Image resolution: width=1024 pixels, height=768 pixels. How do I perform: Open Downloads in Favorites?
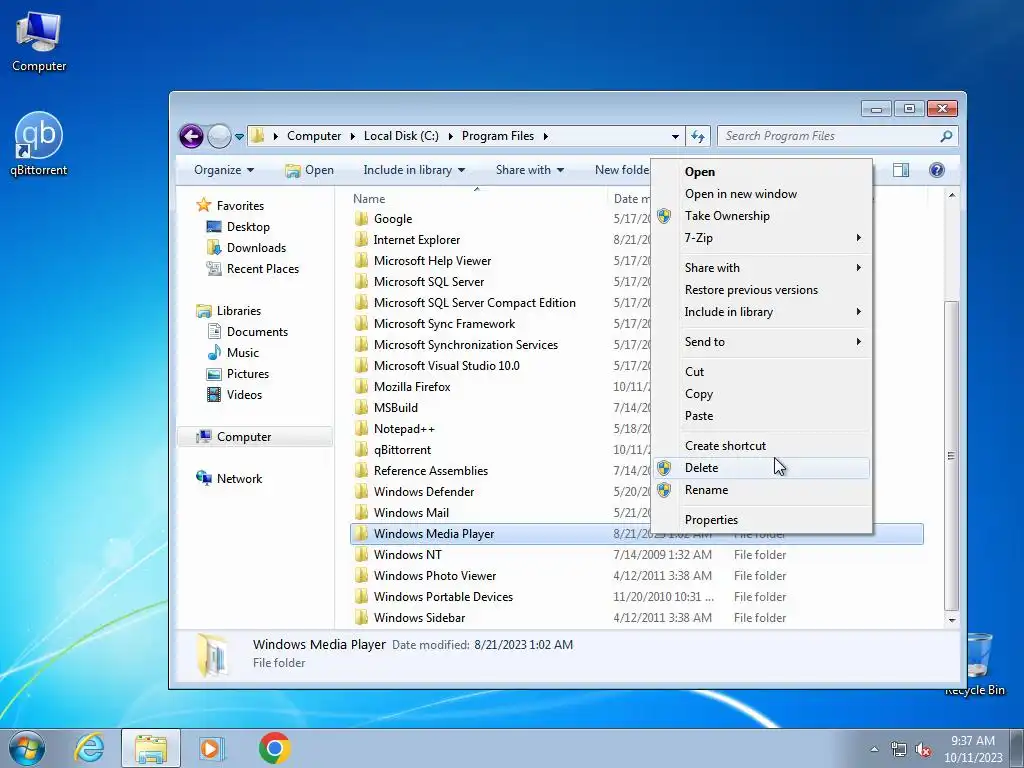point(256,248)
